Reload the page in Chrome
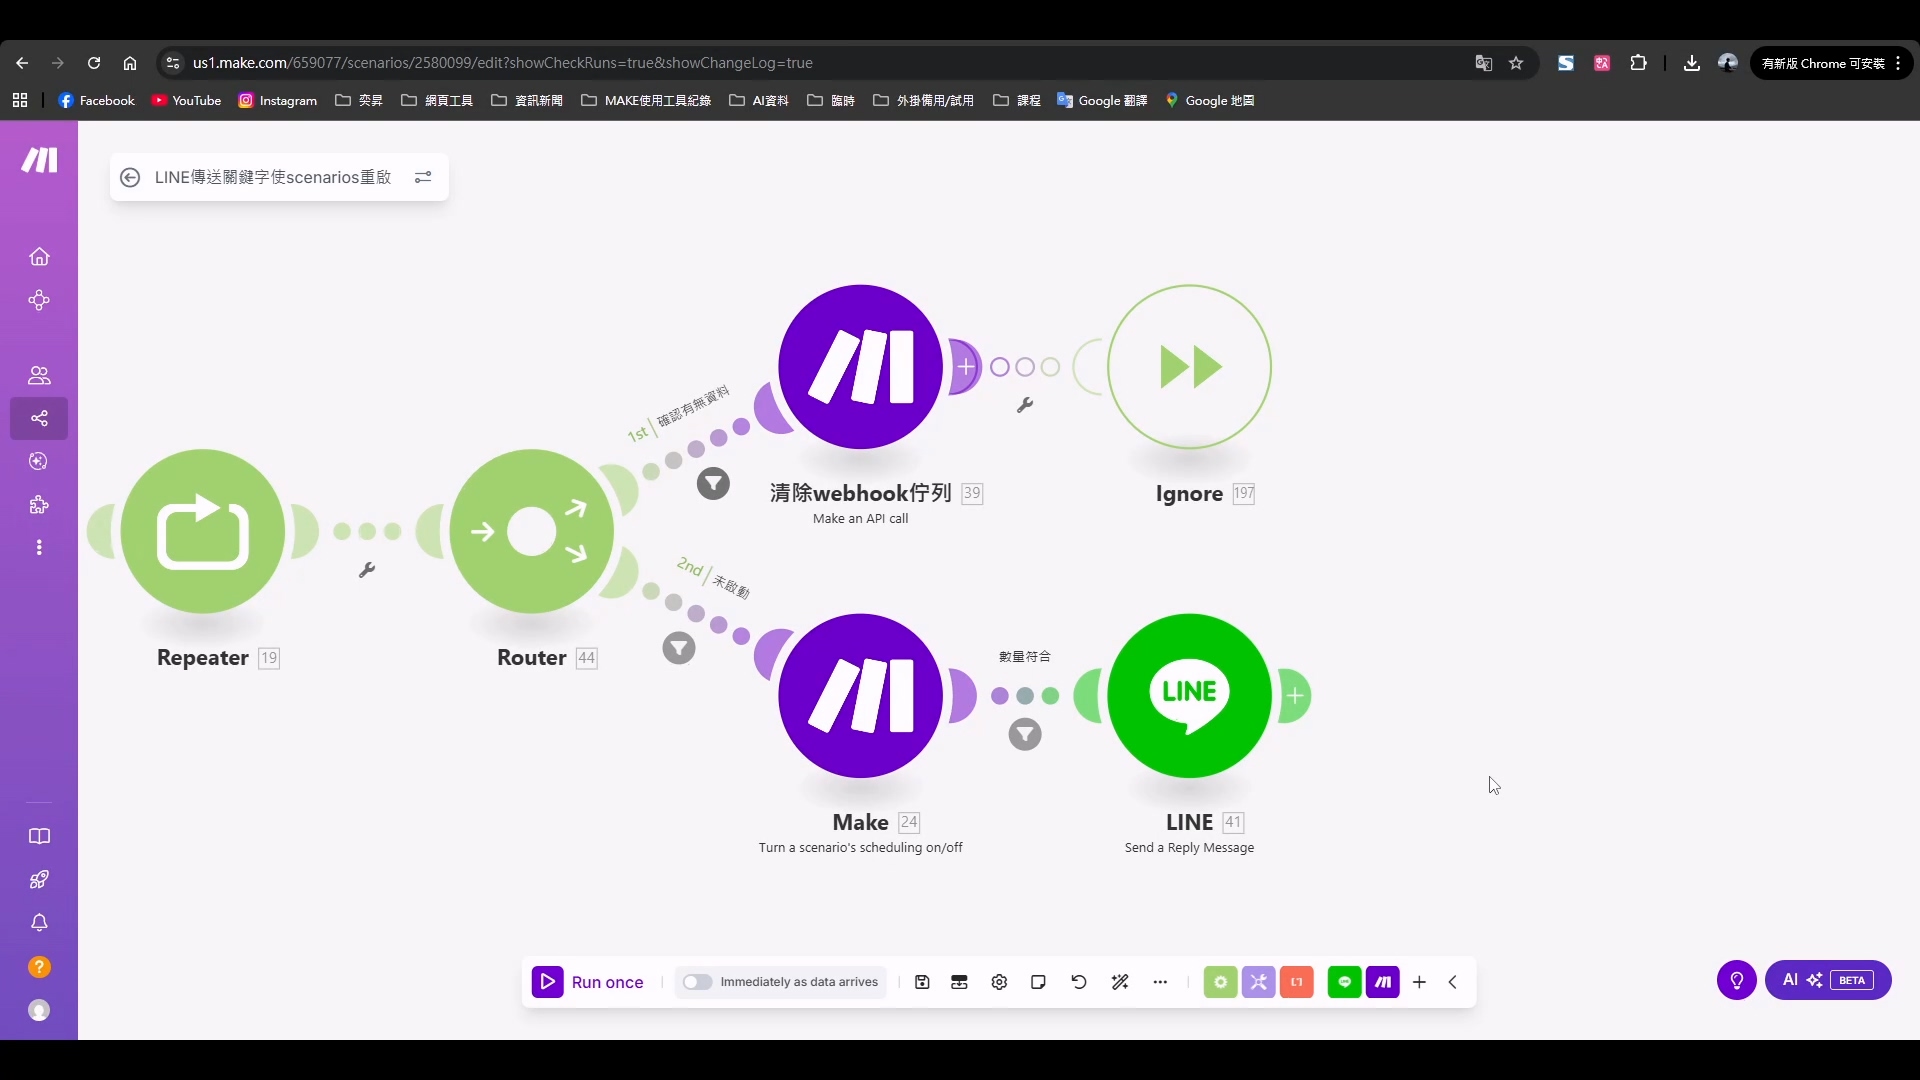The height and width of the screenshot is (1080, 1920). coord(94,63)
